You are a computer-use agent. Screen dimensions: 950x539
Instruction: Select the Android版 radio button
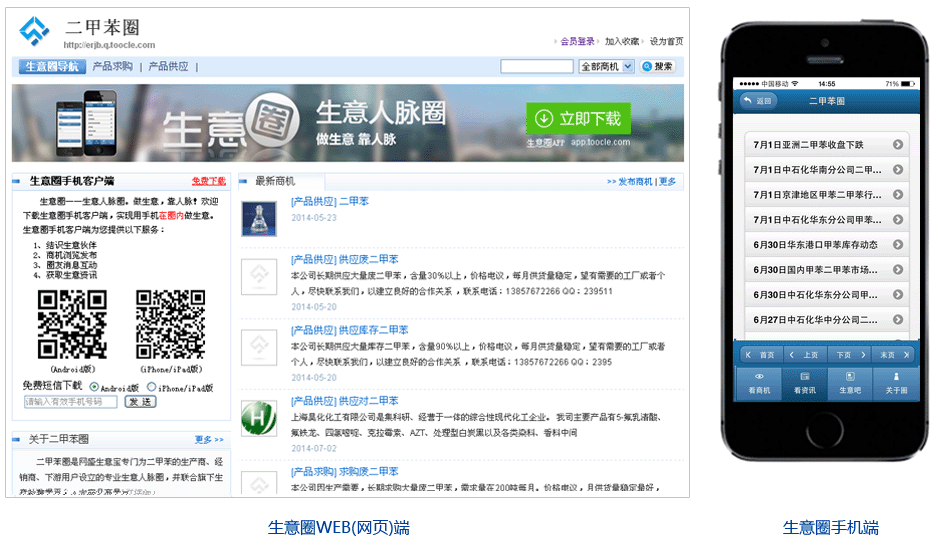(x=94, y=386)
